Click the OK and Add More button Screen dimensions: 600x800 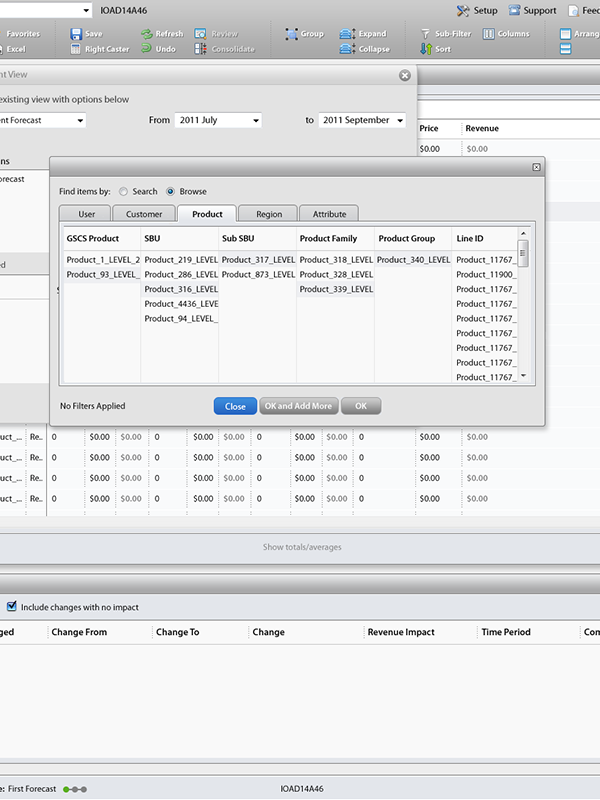297,406
